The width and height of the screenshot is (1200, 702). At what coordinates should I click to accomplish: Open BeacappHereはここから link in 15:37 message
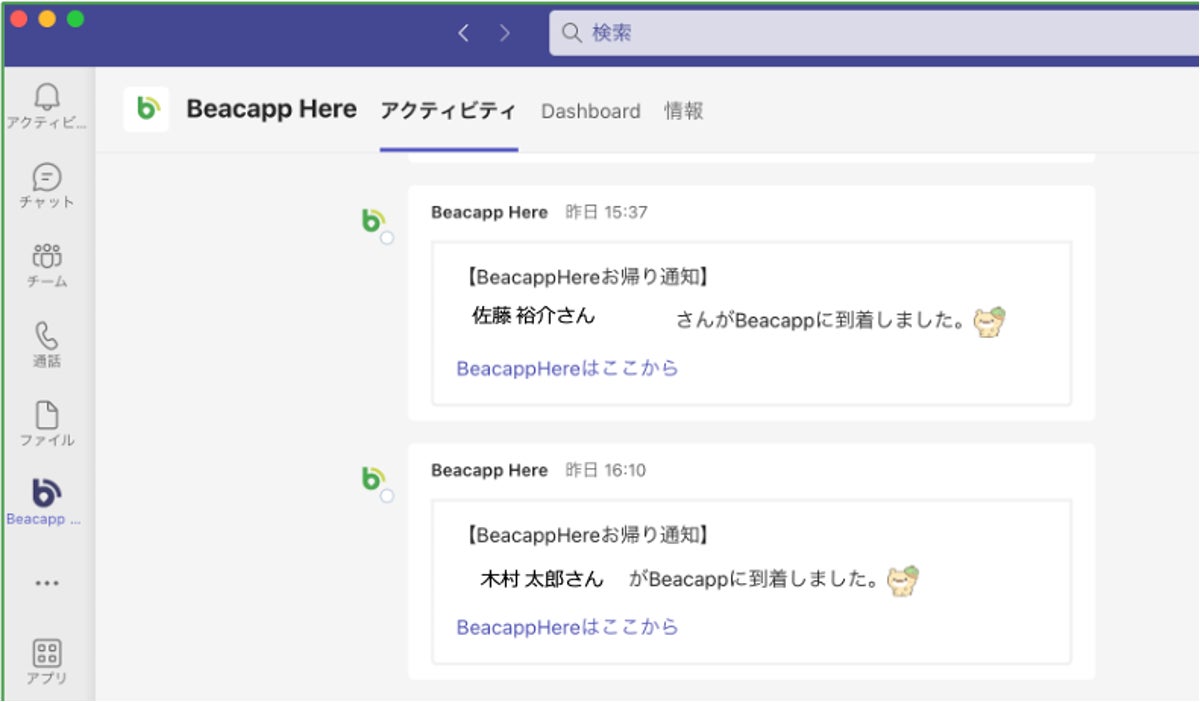pyautogui.click(x=567, y=368)
